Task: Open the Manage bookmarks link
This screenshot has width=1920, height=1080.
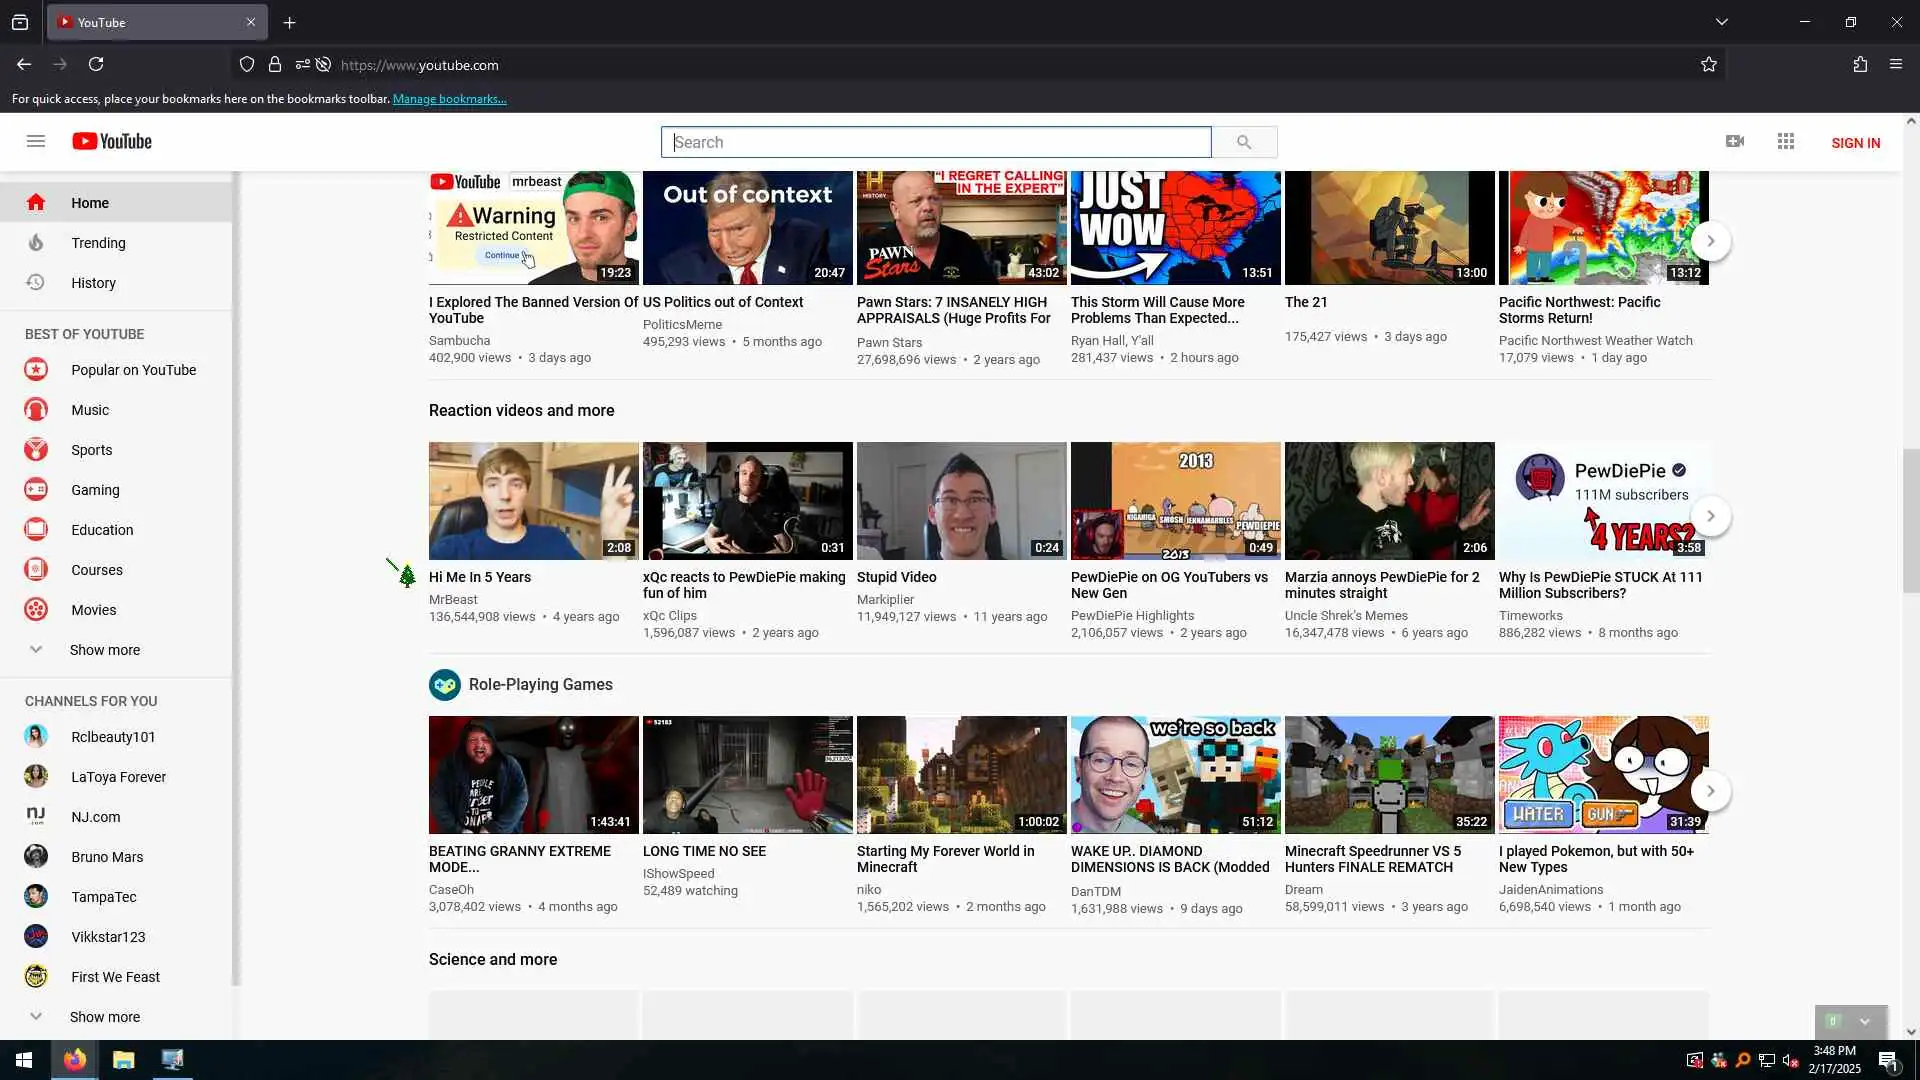Action: [x=449, y=99]
